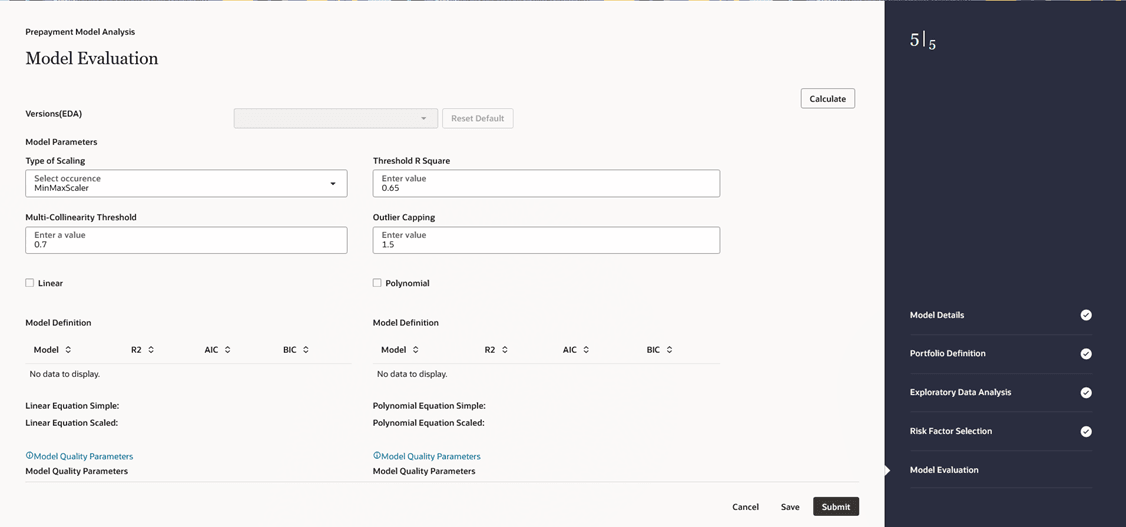This screenshot has width=1126, height=527.
Task: Sort polynomial table by BIC column
Action: [x=669, y=350]
